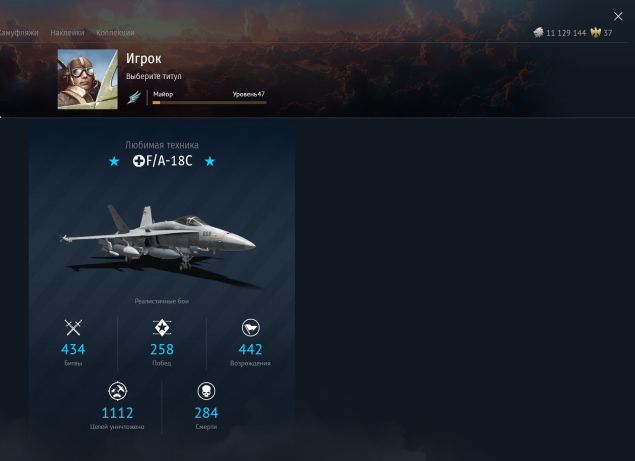The width and height of the screenshot is (635, 461).
Task: Click the Майор rank wing icon
Action: [134, 98]
